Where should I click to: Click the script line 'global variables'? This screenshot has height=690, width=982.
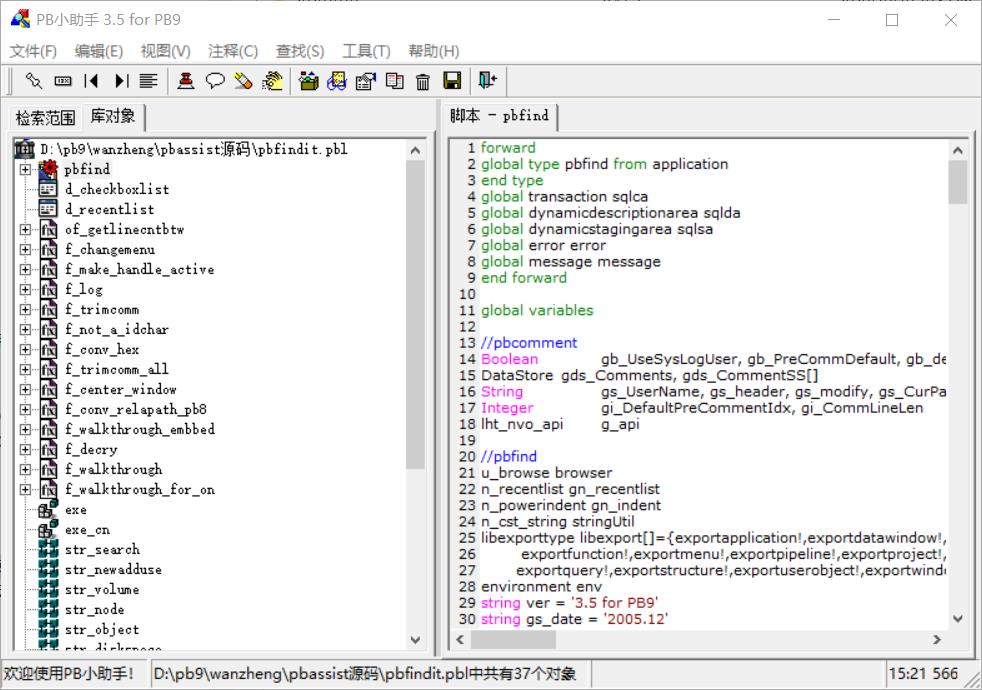[537, 311]
